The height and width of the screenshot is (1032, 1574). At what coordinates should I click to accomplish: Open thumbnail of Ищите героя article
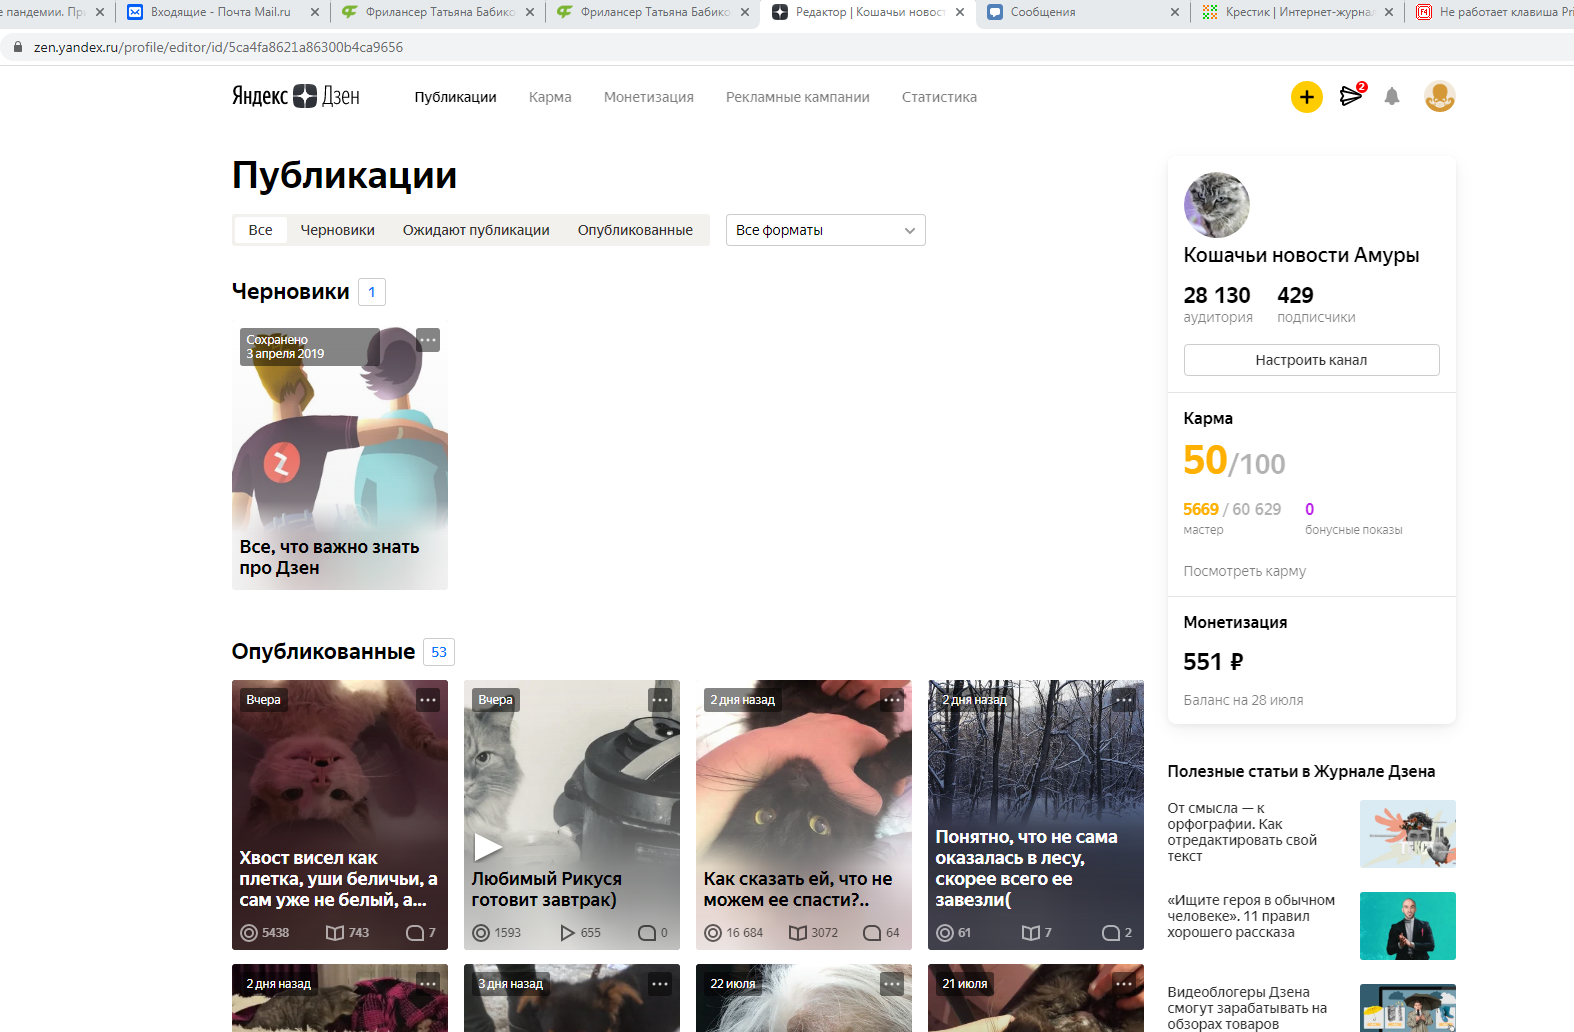pyautogui.click(x=1408, y=926)
